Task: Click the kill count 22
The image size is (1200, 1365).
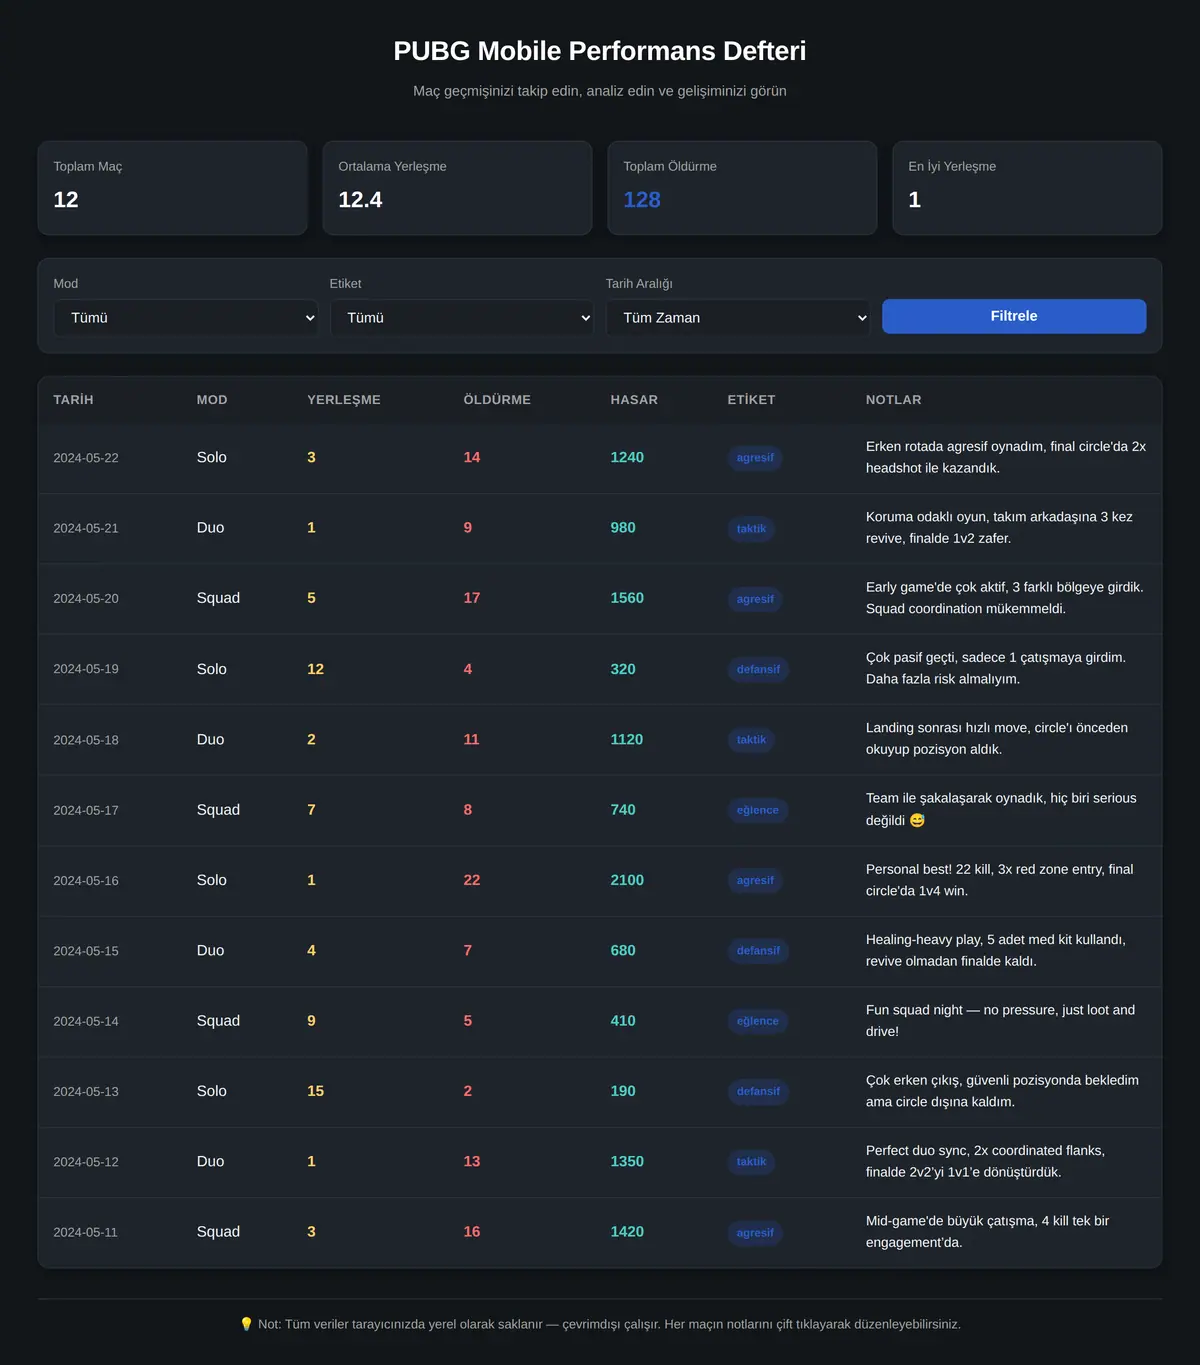Action: [472, 880]
